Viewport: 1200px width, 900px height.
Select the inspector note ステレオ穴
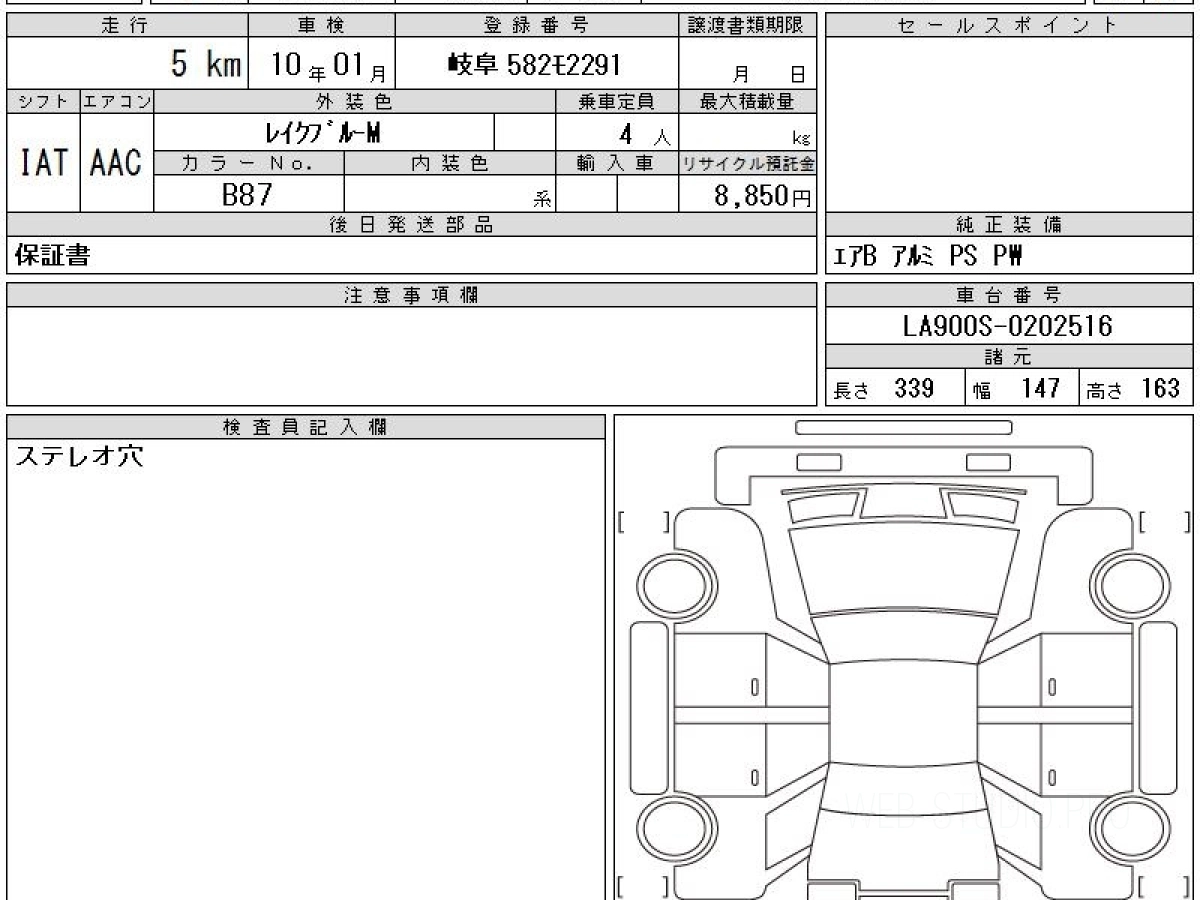pos(80,457)
